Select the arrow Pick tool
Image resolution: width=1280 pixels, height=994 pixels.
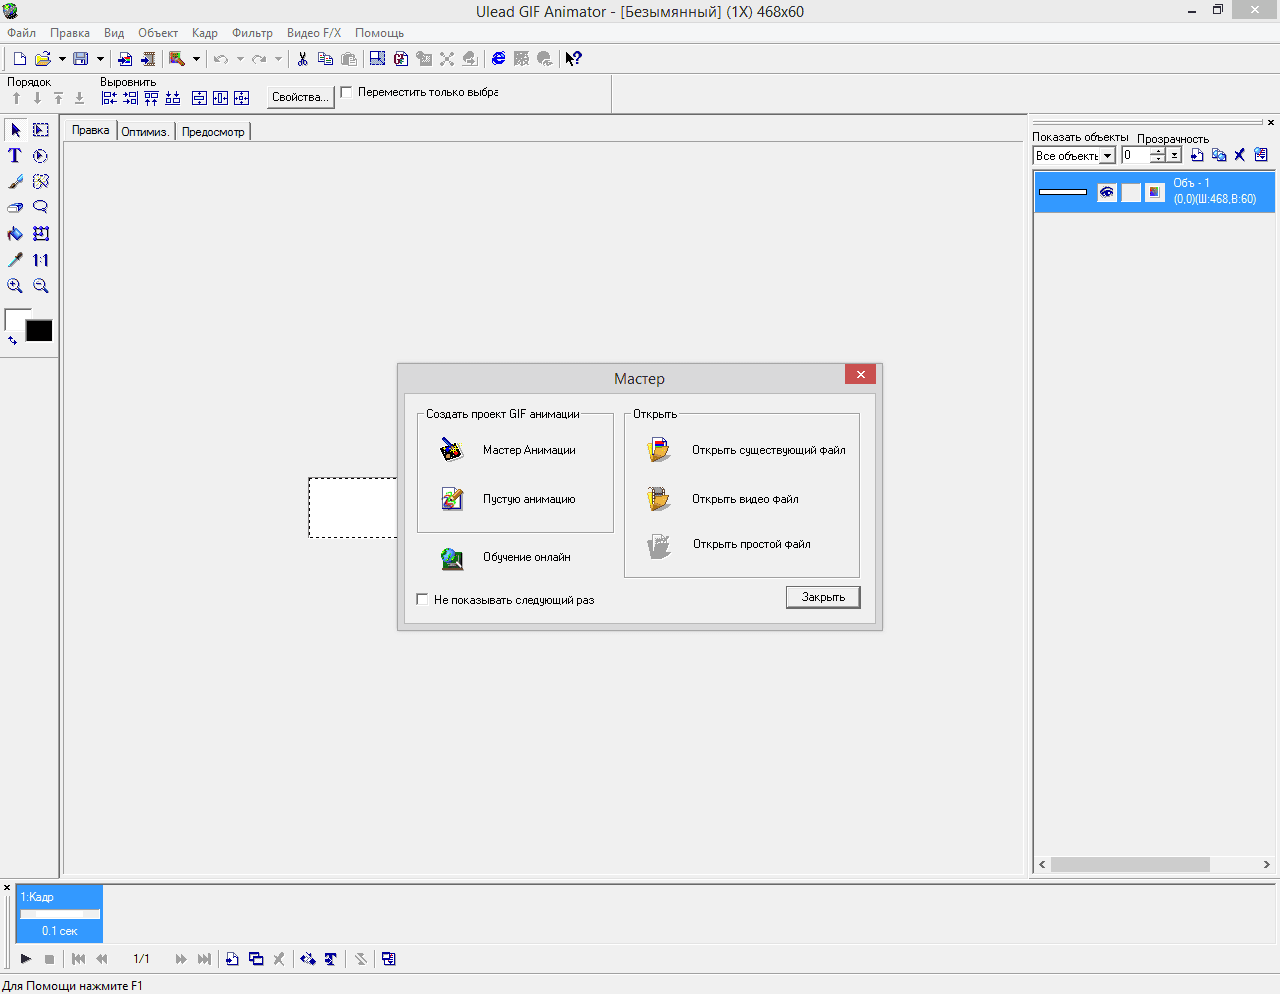15,130
